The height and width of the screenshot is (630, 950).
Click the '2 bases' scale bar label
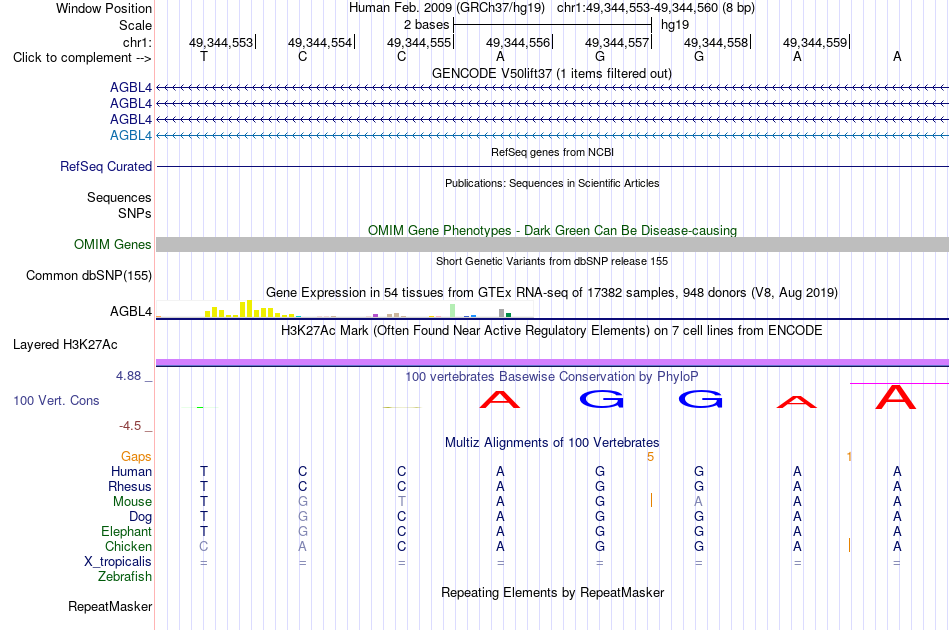[x=427, y=25]
